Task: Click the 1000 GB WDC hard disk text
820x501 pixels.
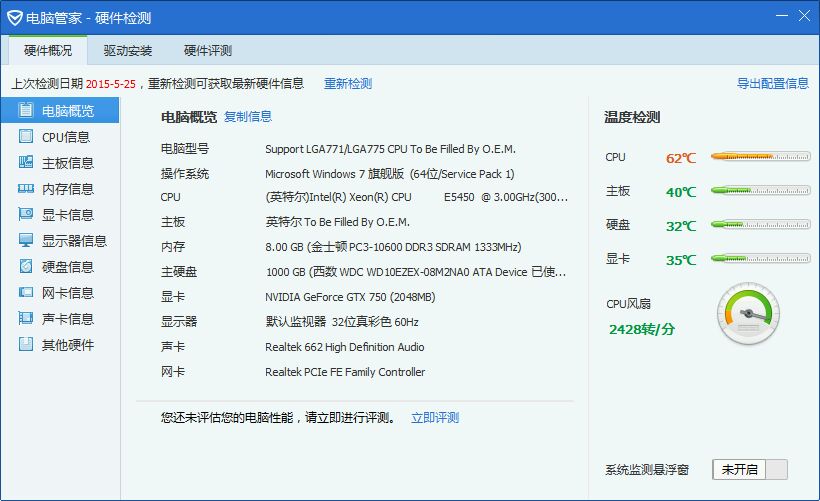Action: pos(416,272)
